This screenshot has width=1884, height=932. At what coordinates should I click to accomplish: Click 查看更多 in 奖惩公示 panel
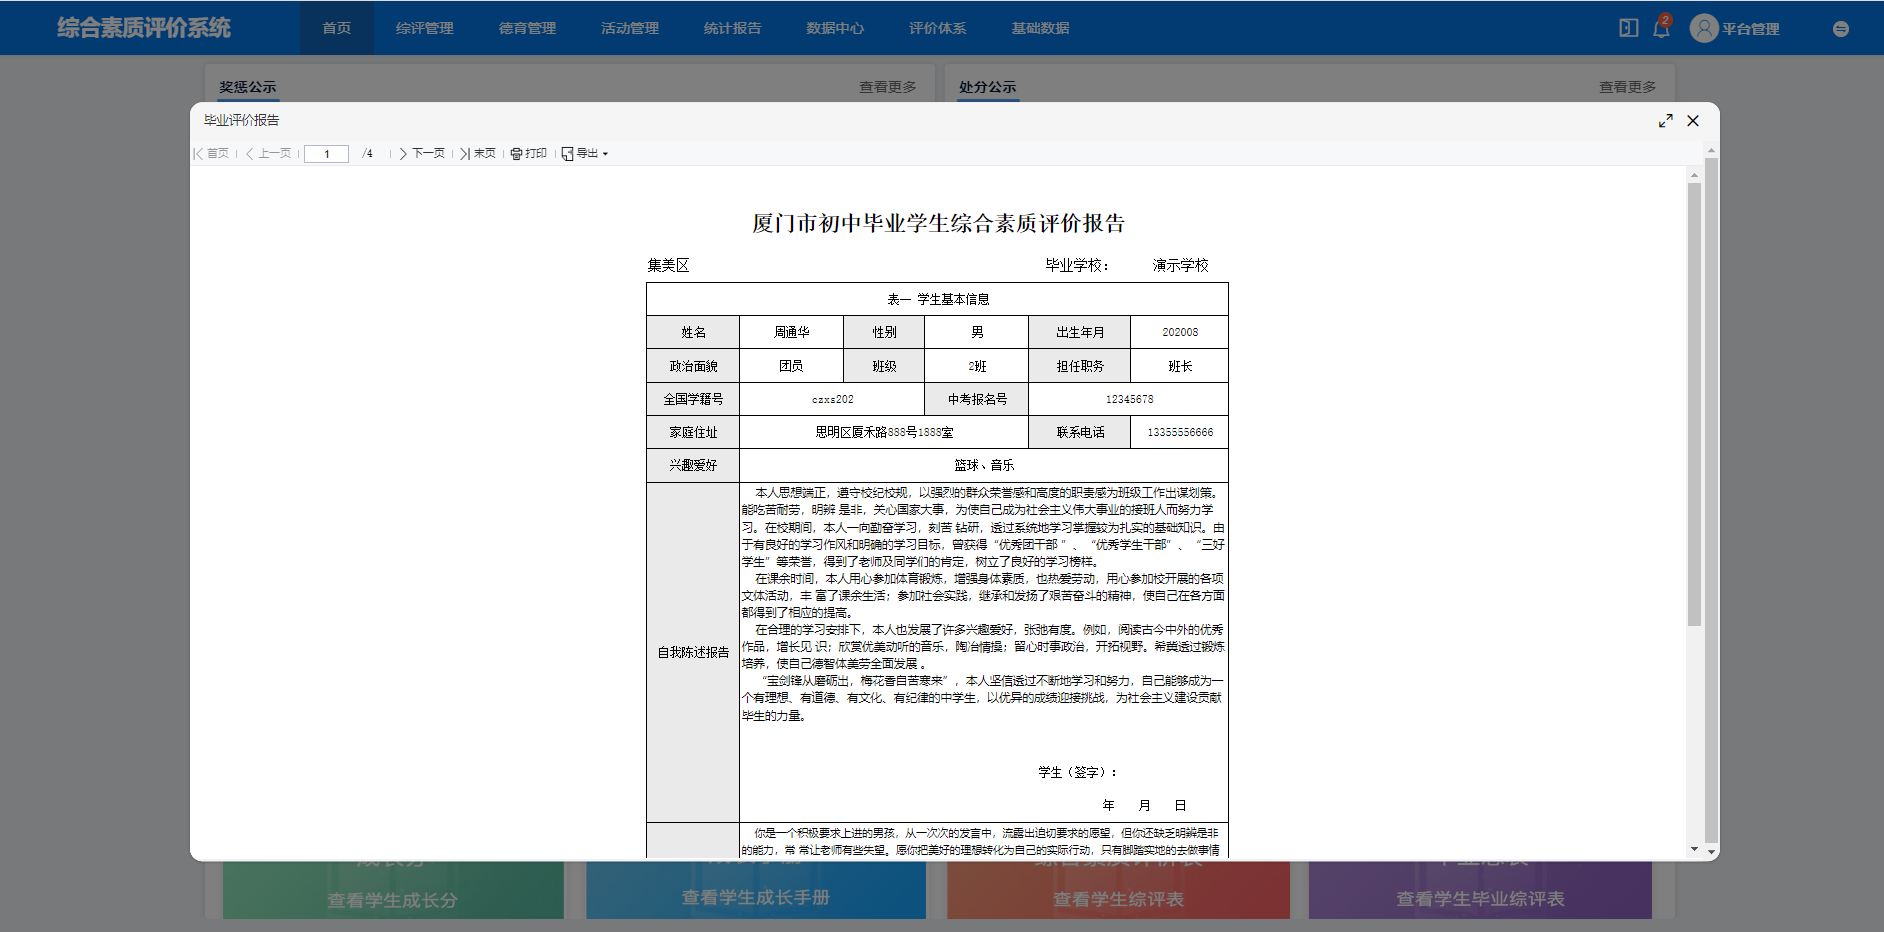(888, 87)
